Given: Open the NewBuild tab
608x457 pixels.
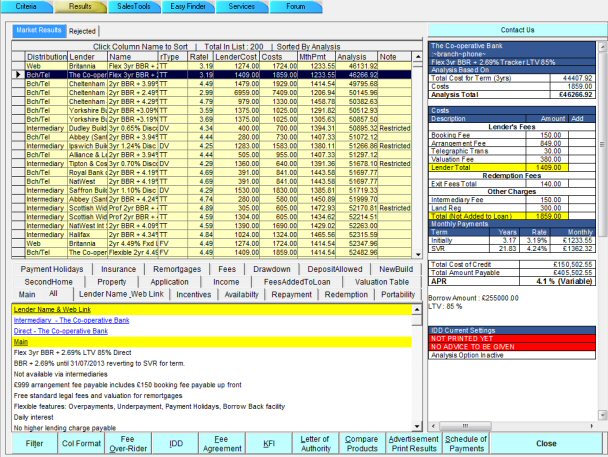Looking at the screenshot, I should click(x=396, y=269).
